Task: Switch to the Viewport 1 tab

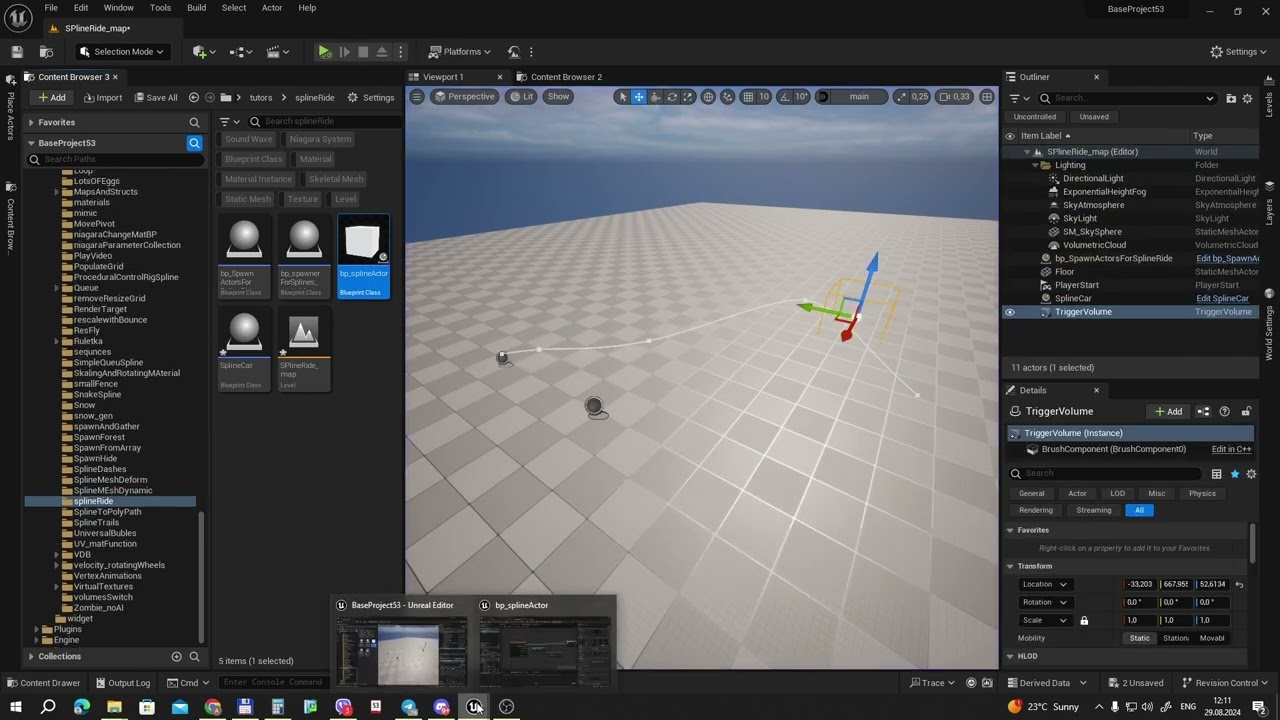Action: [443, 77]
